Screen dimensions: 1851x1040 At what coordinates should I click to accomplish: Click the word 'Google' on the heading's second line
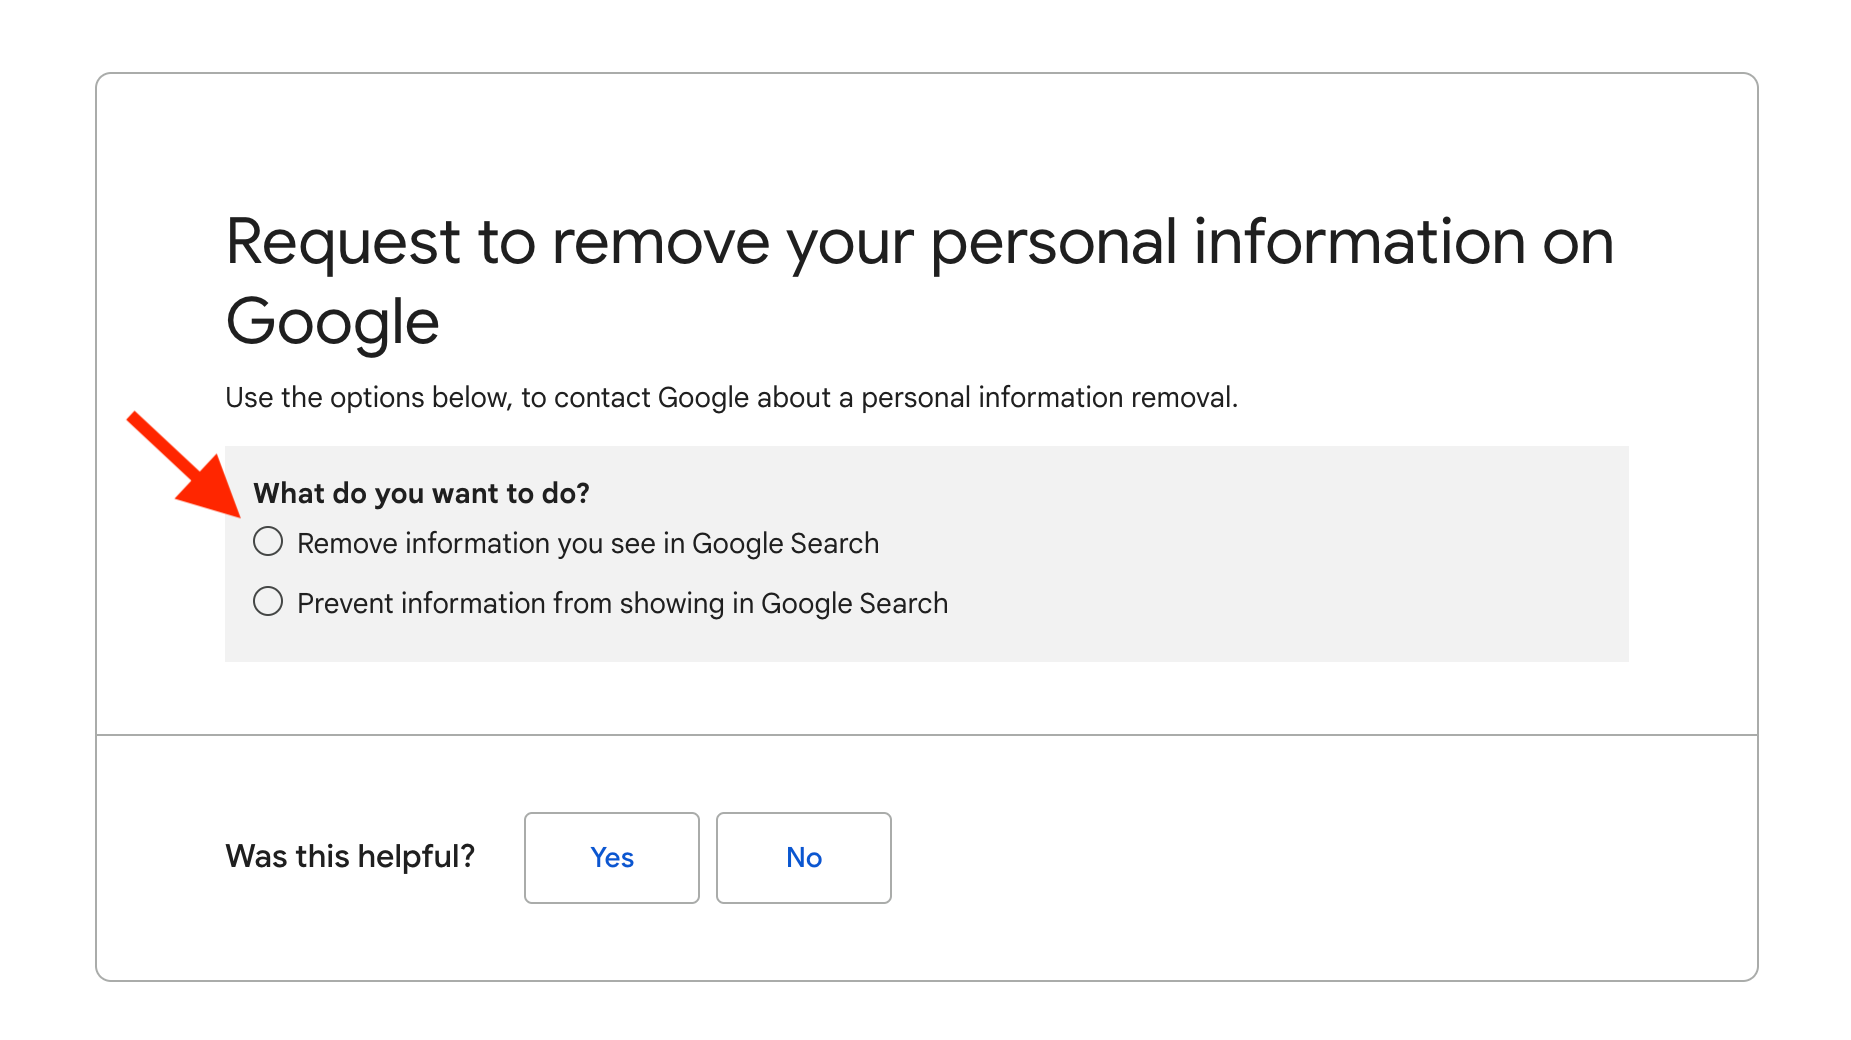[333, 322]
